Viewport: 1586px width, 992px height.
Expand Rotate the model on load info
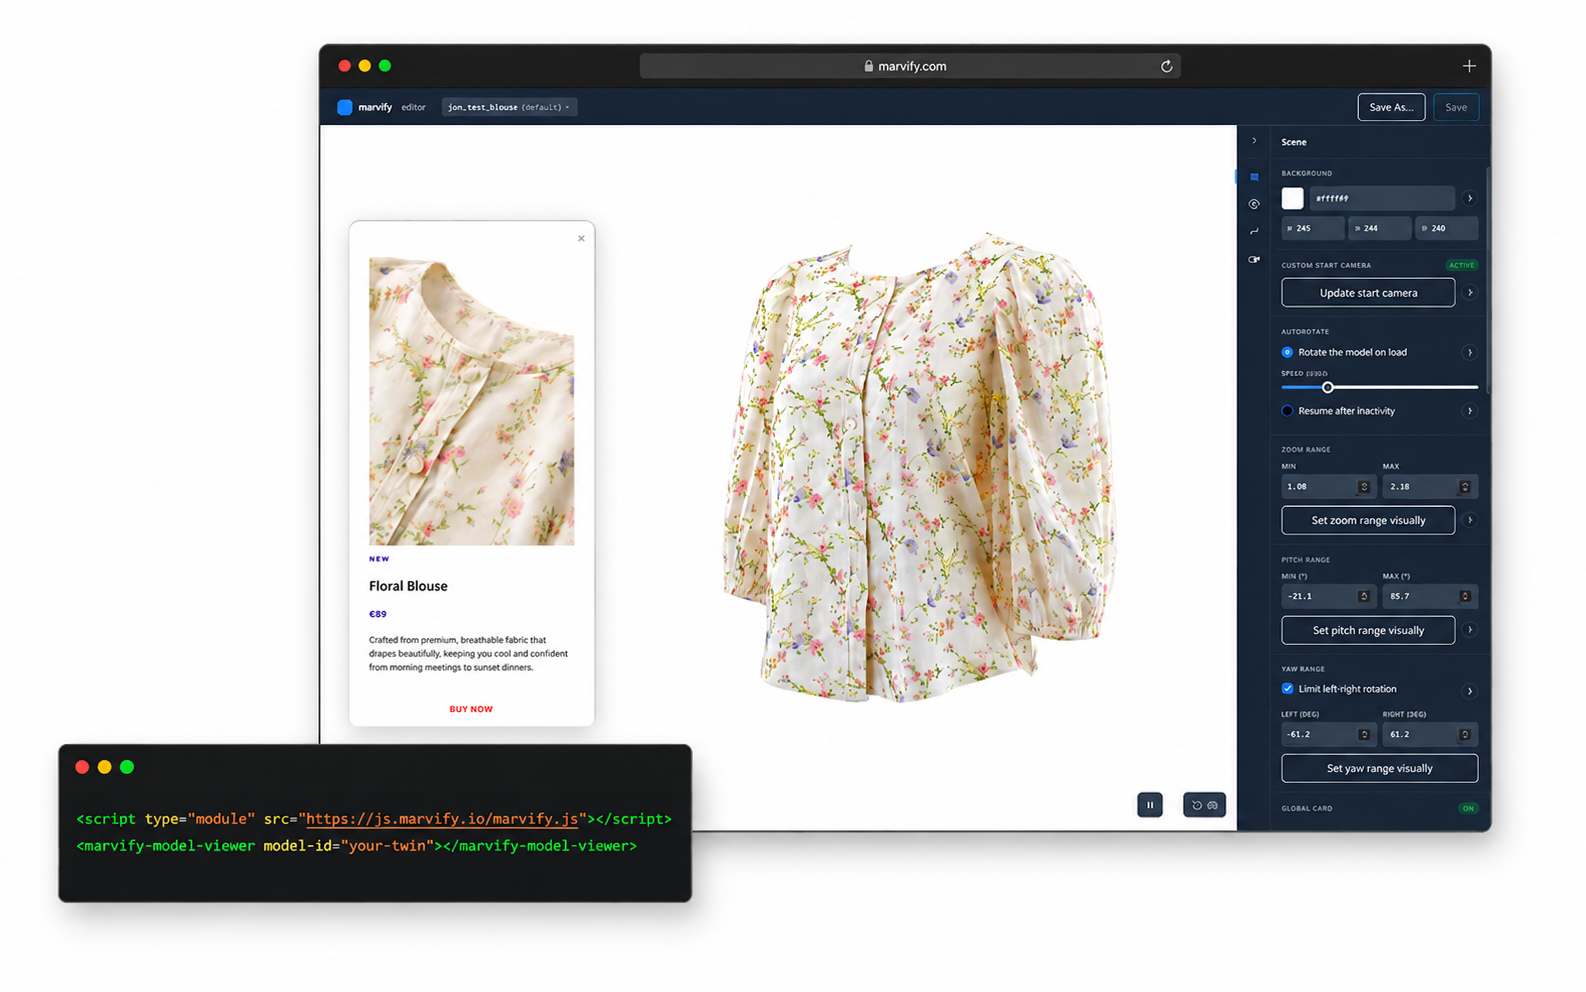point(1469,352)
